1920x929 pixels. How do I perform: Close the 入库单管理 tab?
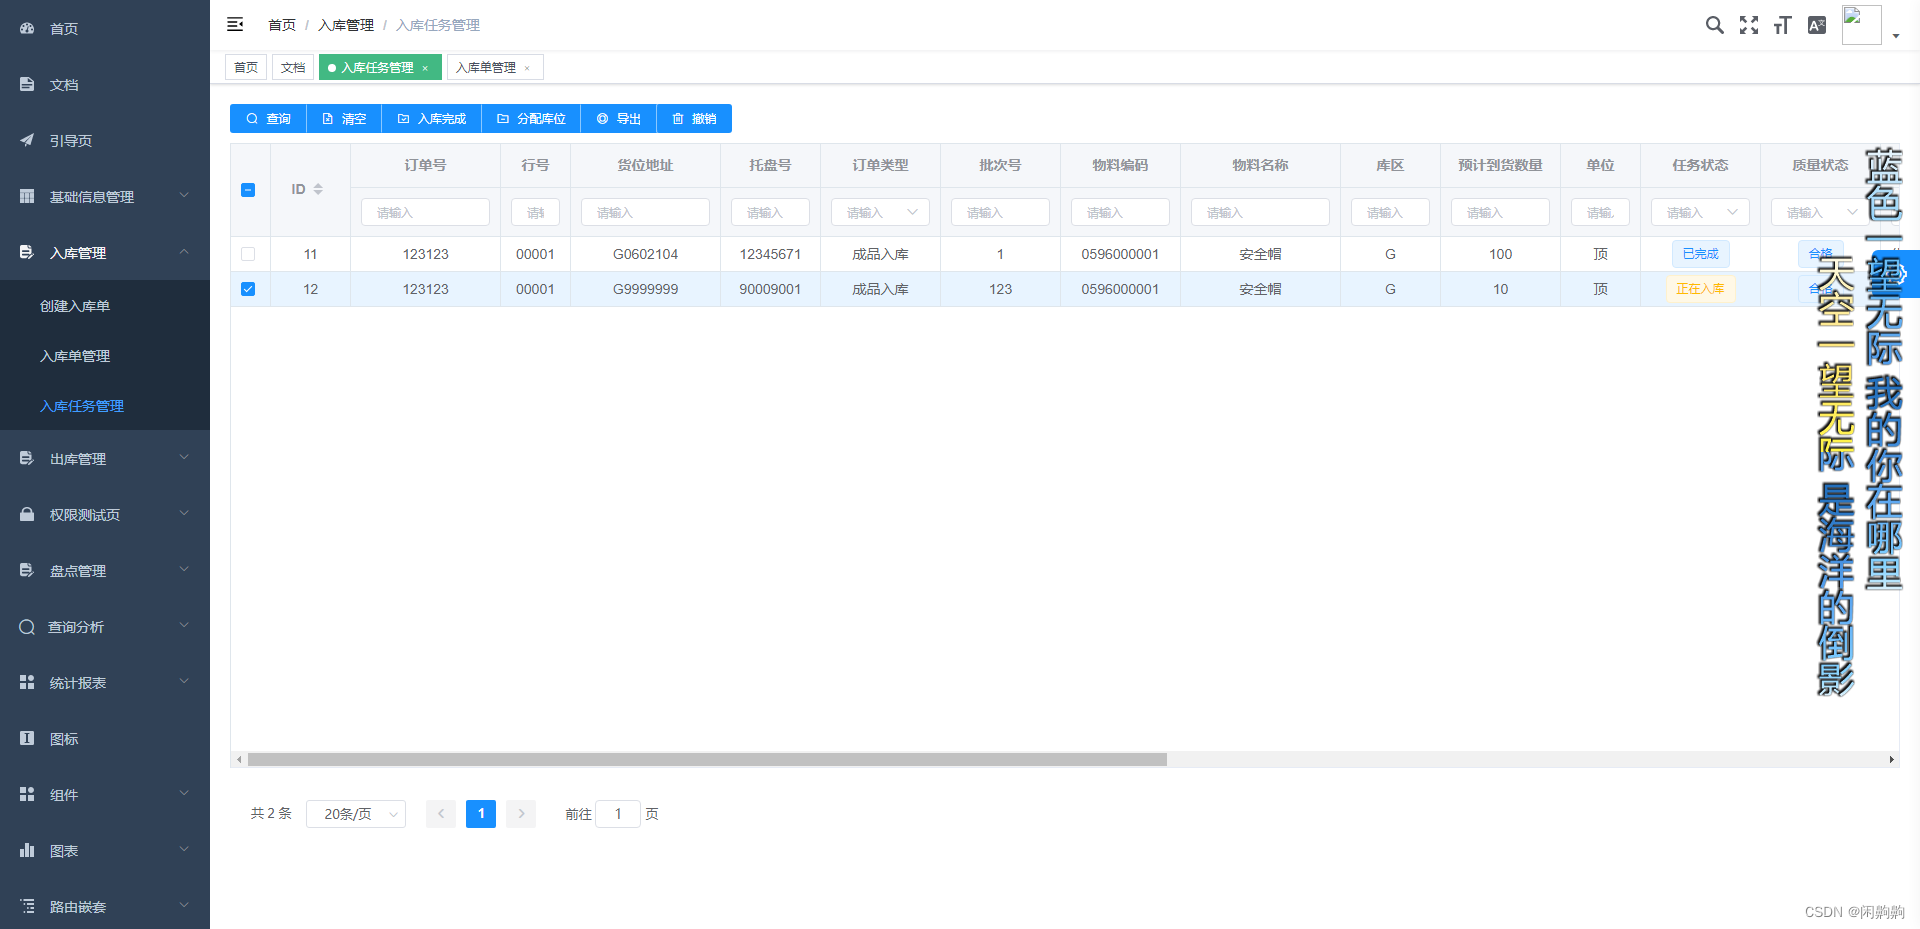[x=527, y=68]
